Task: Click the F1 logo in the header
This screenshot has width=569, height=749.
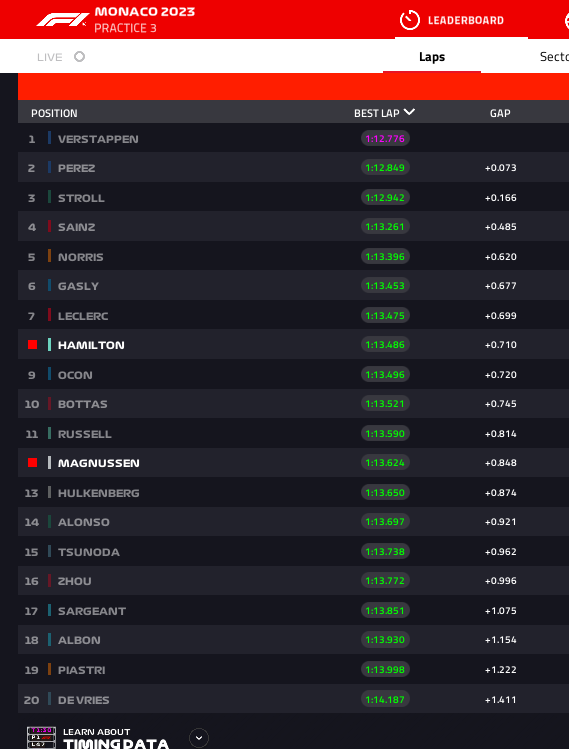Action: pyautogui.click(x=62, y=20)
